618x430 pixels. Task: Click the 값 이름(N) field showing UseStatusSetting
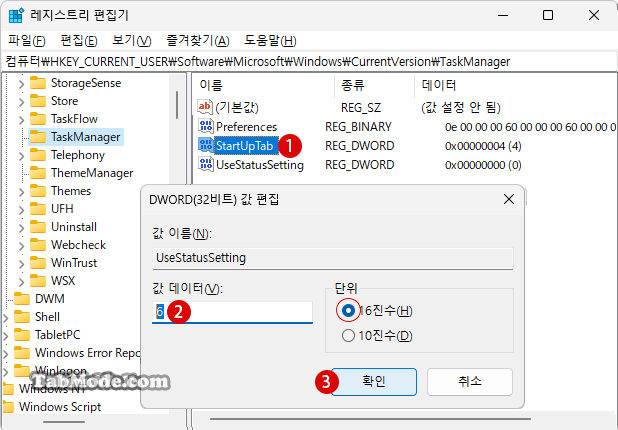point(333,258)
